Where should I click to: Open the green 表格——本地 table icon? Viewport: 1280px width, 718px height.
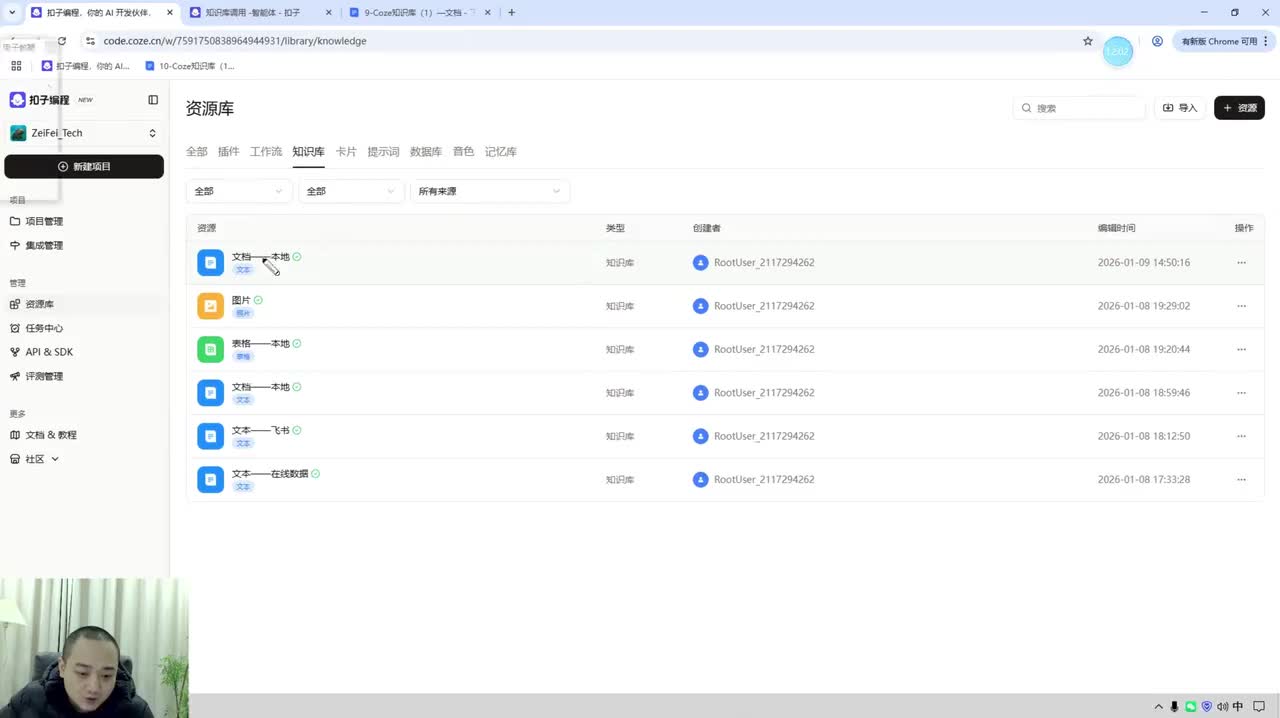coord(210,349)
